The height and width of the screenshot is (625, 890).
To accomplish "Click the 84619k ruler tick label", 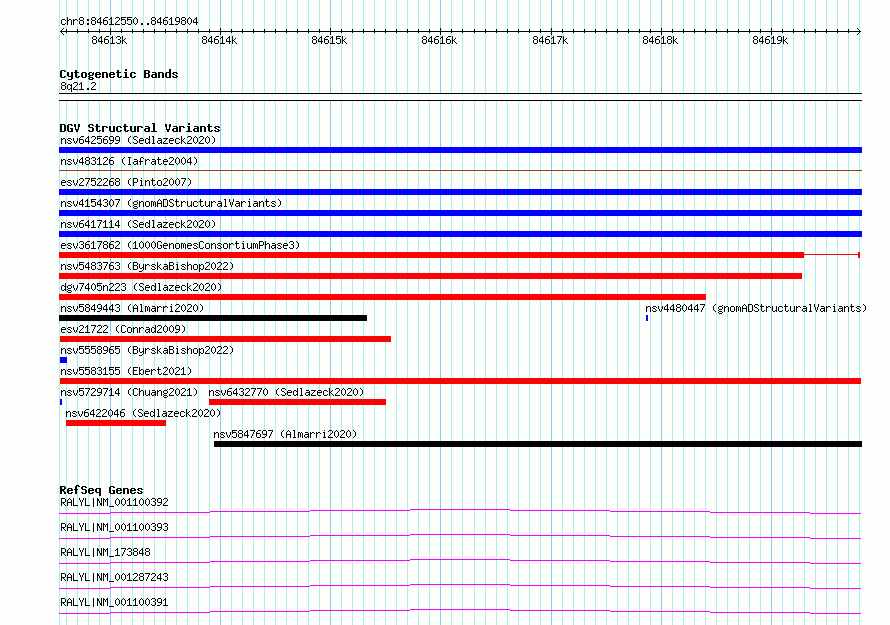I will tap(770, 40).
